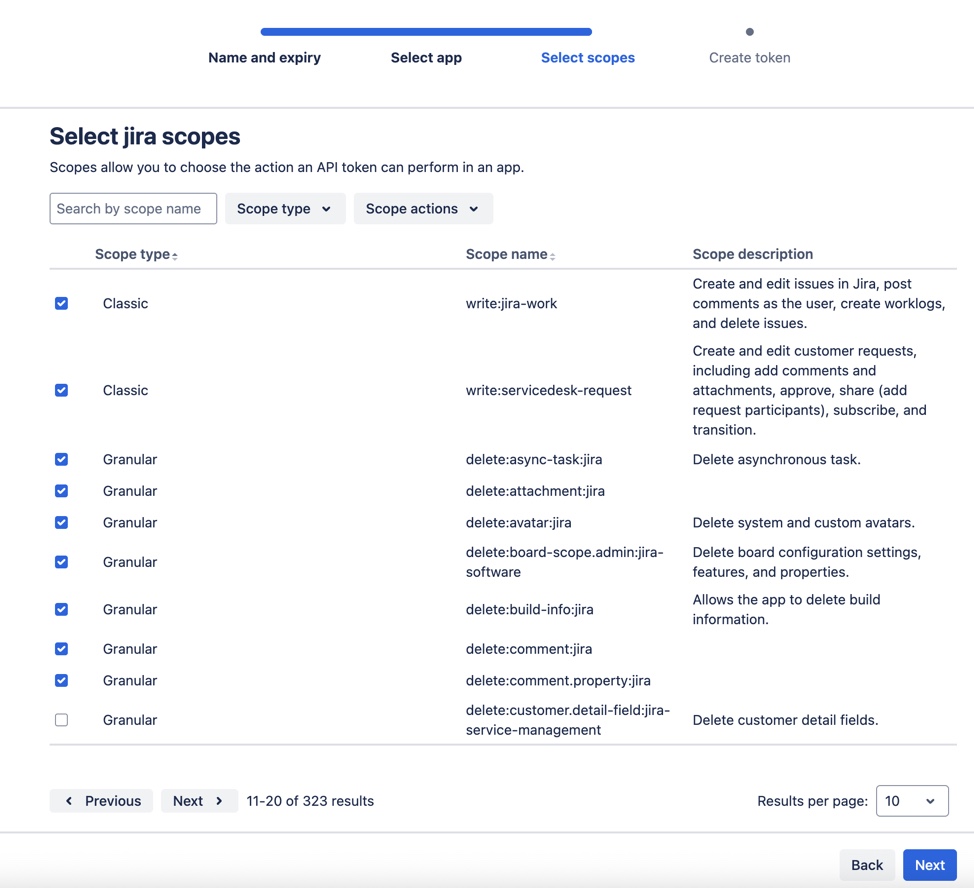Select the Create token step
The image size is (974, 888).
tap(750, 58)
